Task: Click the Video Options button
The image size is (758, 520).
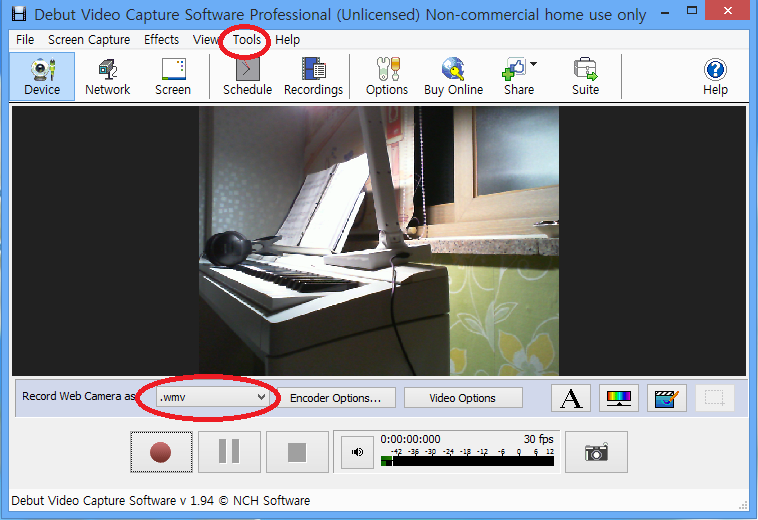Action: pyautogui.click(x=462, y=398)
